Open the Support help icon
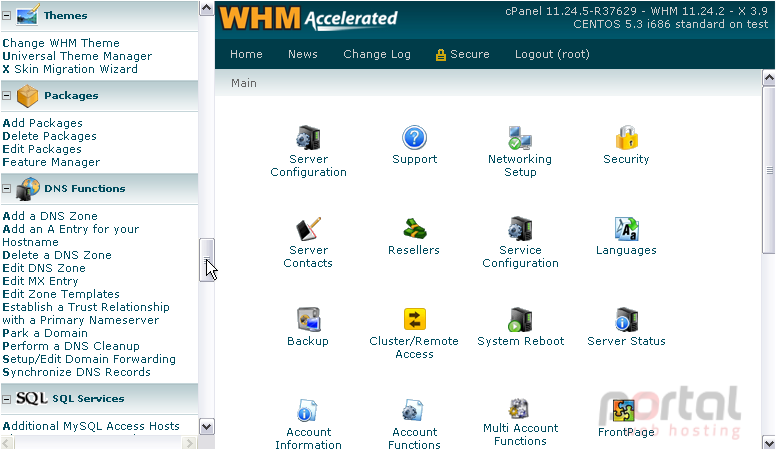Screen dimensions: 776x450 (414, 138)
